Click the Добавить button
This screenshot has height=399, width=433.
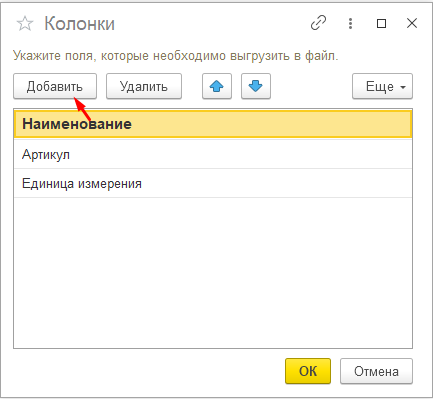pyautogui.click(x=55, y=86)
